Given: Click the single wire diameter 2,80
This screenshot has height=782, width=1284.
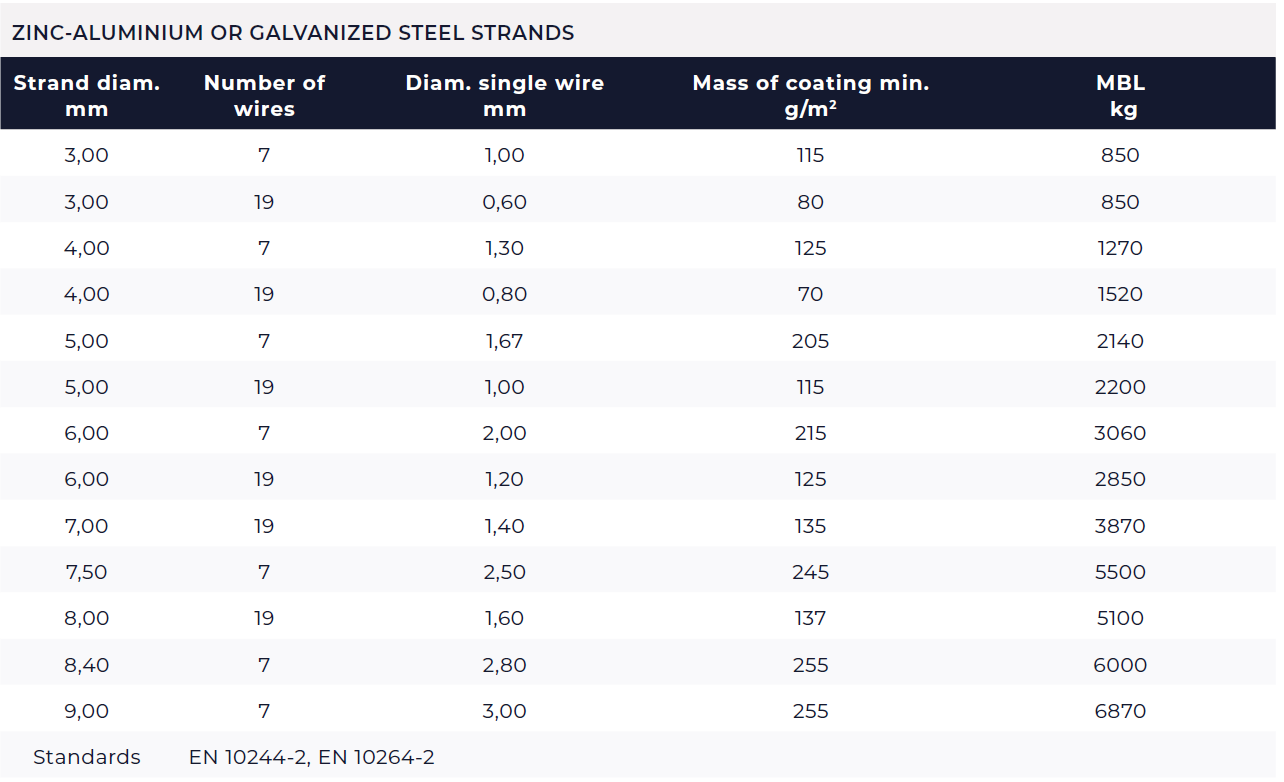Looking at the screenshot, I should tap(504, 665).
